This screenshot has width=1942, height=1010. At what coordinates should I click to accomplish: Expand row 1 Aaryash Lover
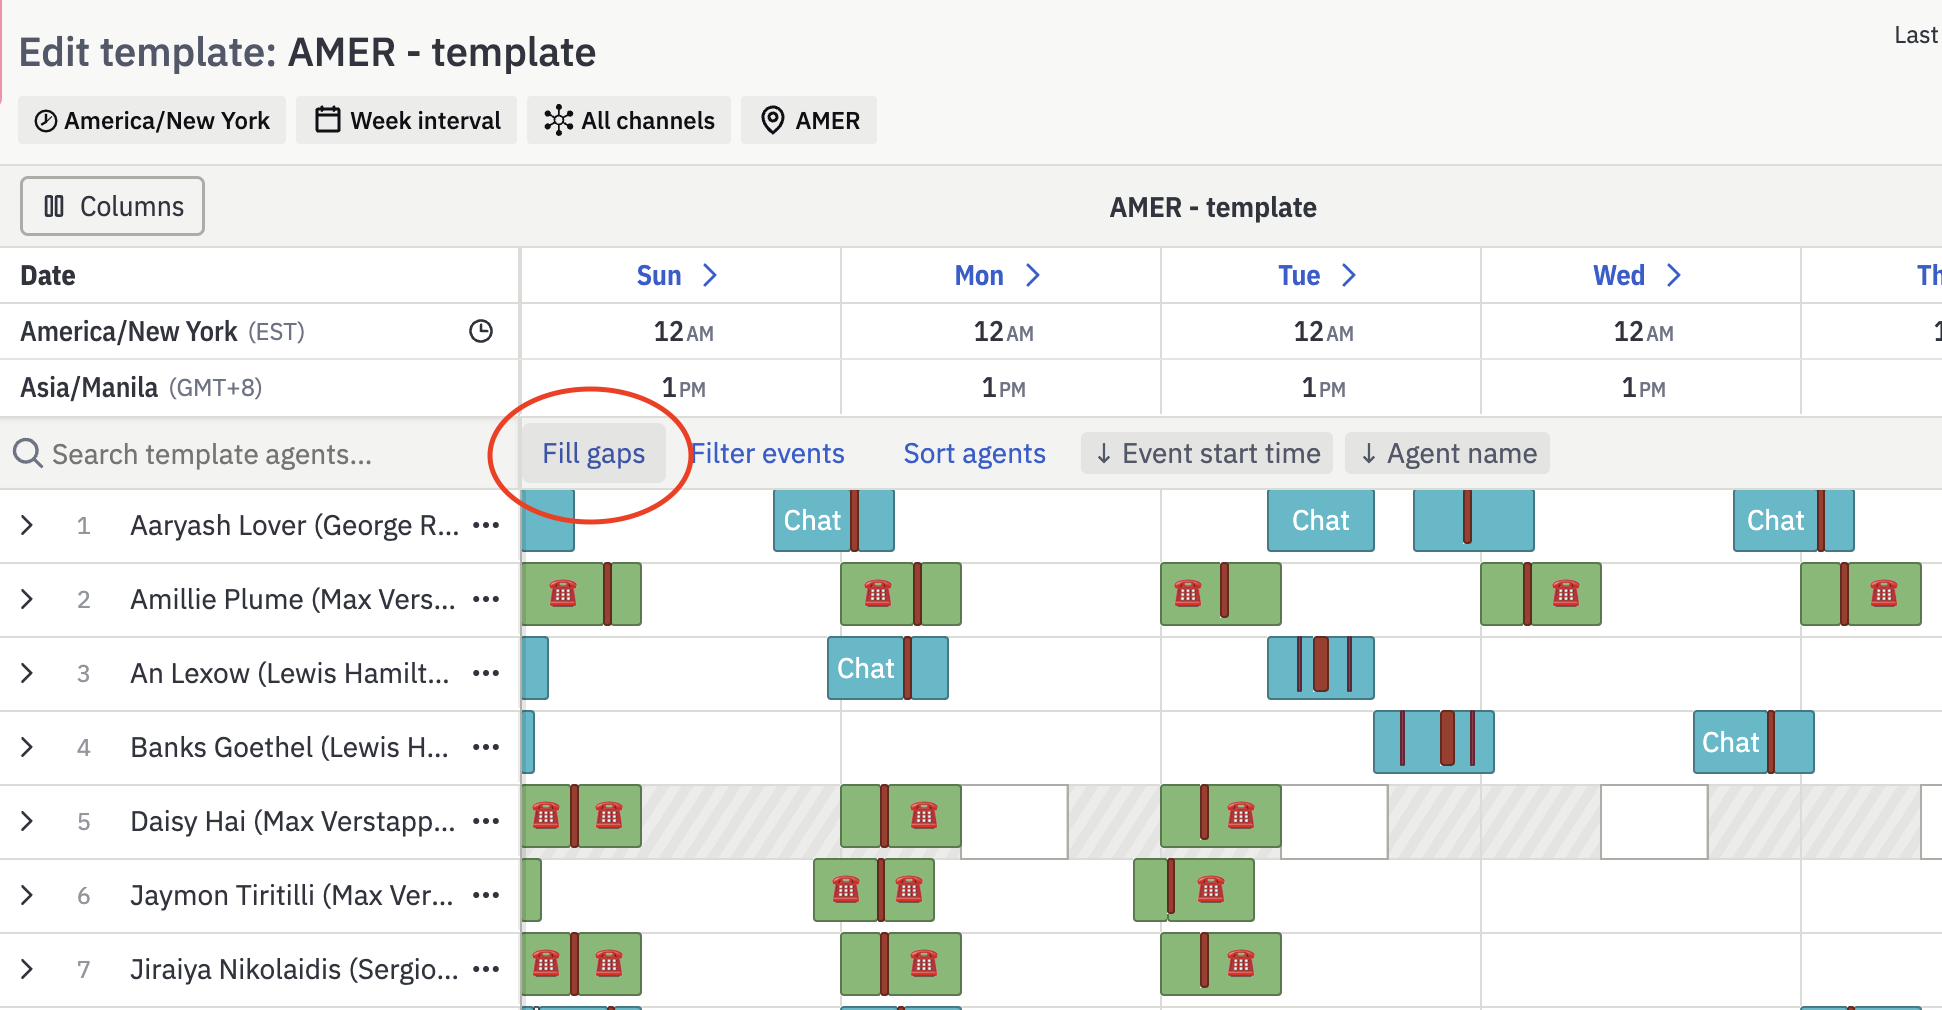(x=27, y=525)
